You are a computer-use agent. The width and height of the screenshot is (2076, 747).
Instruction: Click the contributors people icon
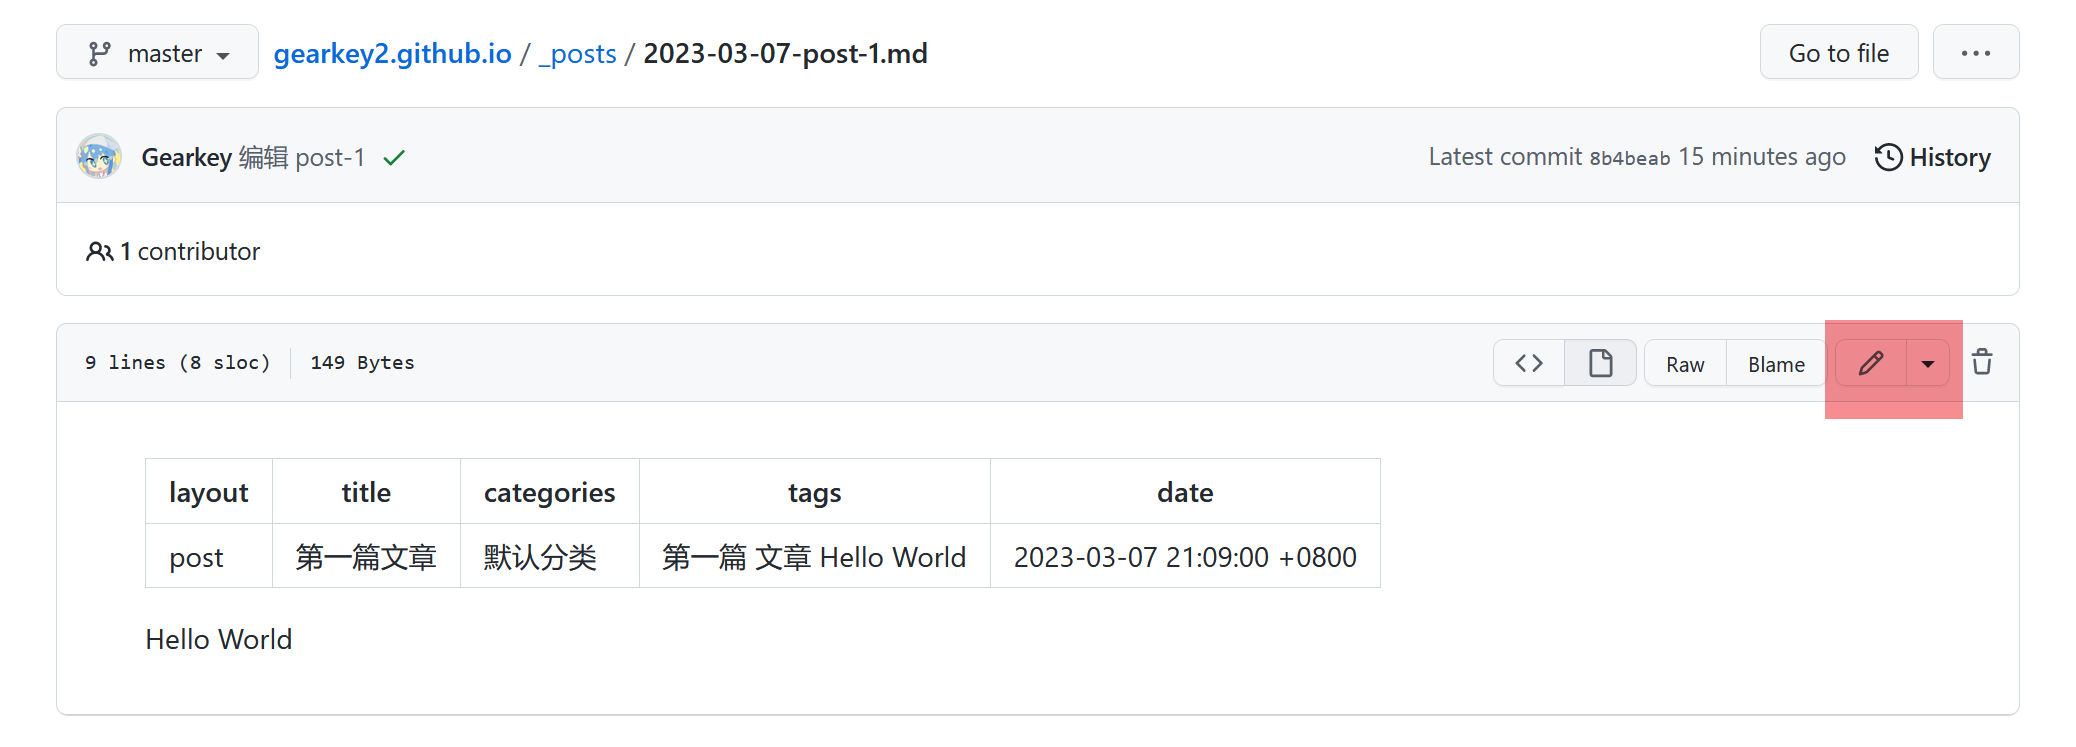99,252
